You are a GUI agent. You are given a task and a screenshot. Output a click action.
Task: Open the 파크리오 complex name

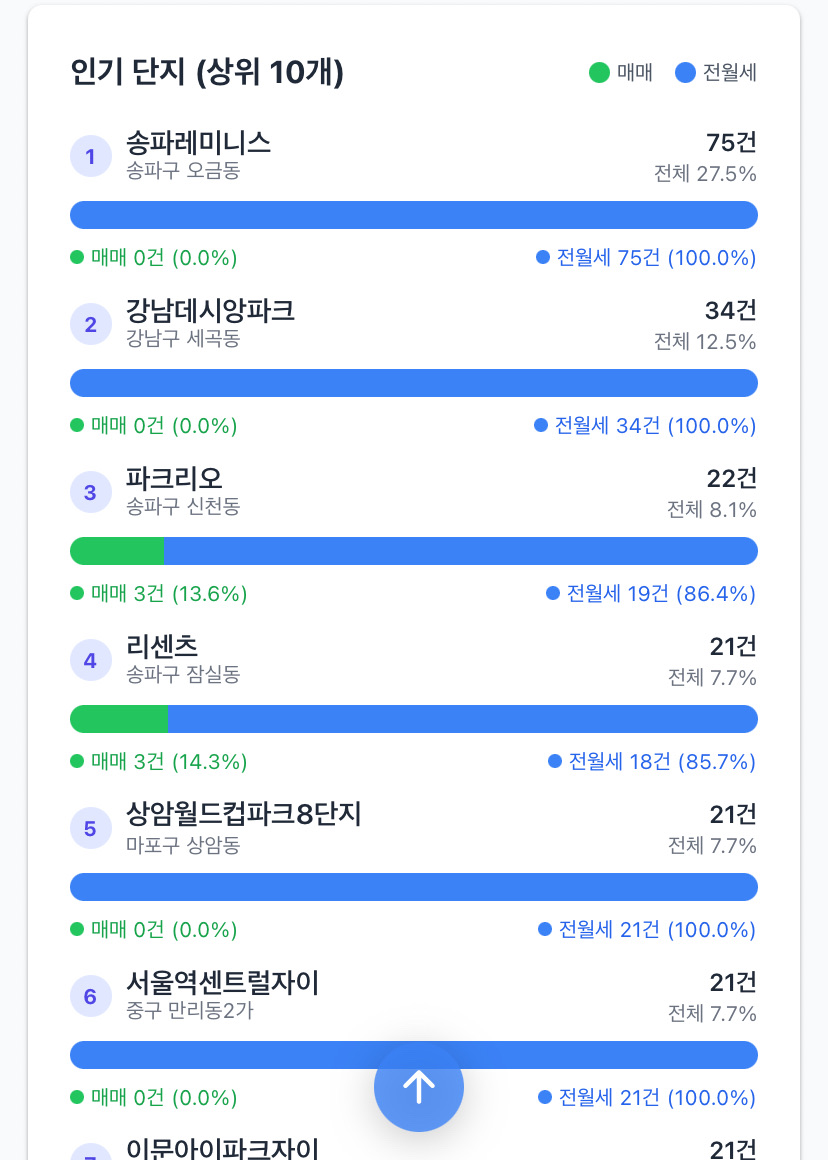pos(174,478)
